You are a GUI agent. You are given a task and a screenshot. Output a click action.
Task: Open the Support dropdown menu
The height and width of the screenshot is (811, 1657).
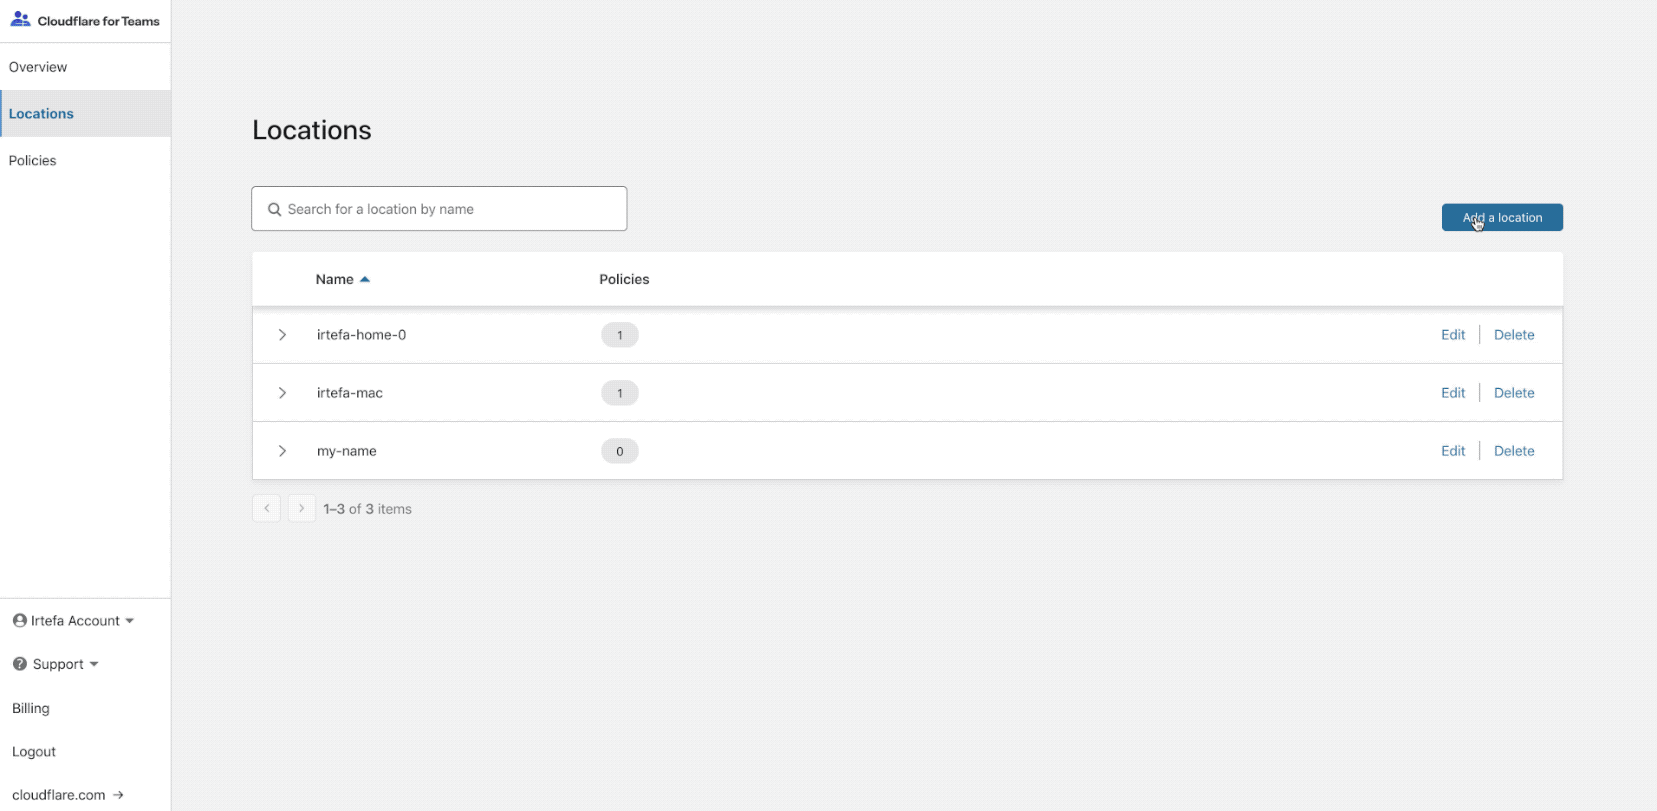tap(55, 664)
